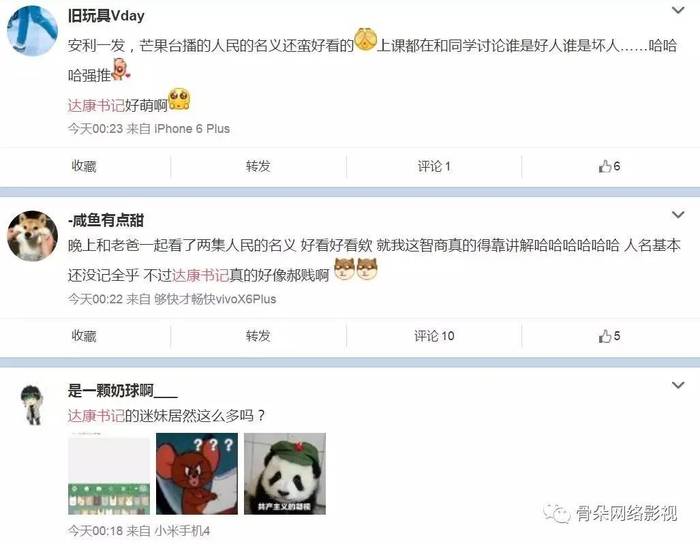Open the panda with green cap image
The height and width of the screenshot is (544, 700).
point(285,473)
